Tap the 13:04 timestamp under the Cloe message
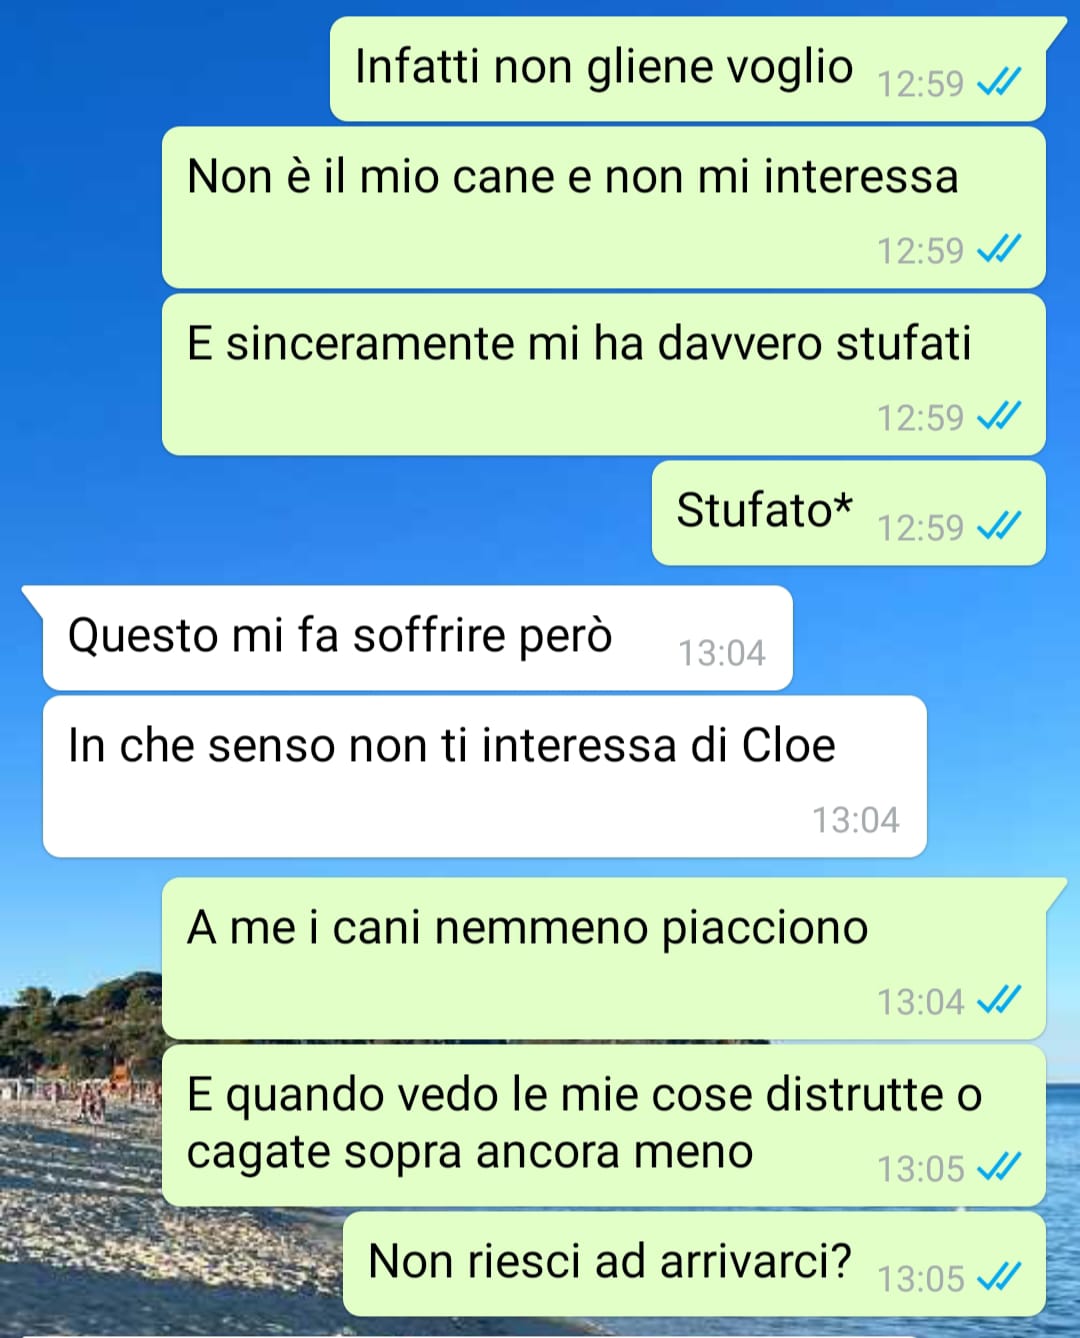The height and width of the screenshot is (1338, 1080). click(856, 820)
